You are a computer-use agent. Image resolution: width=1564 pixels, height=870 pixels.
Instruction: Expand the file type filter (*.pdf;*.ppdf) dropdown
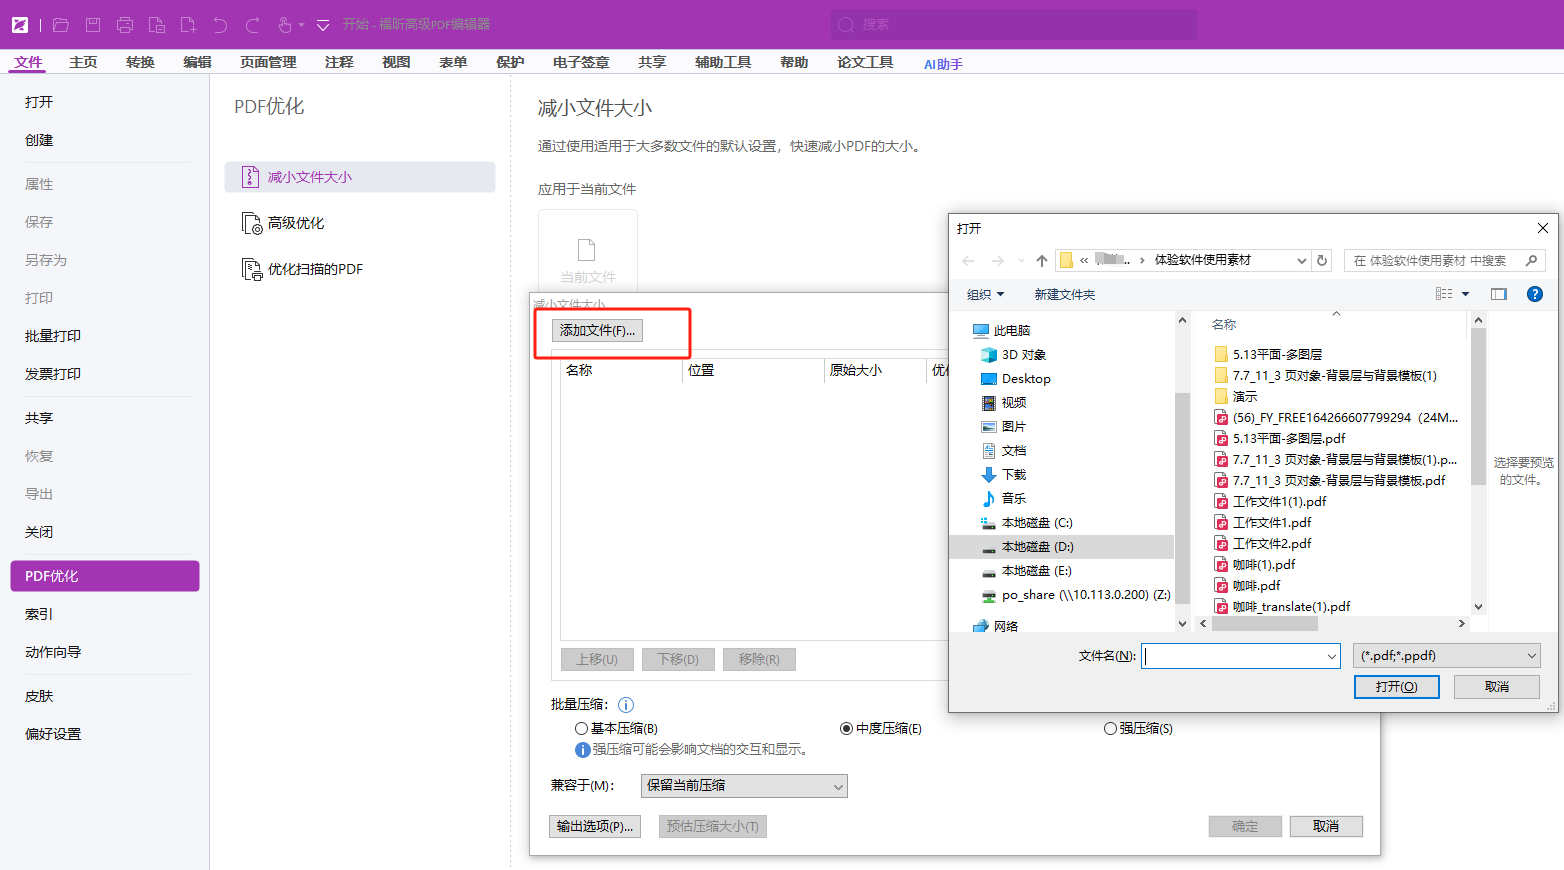pos(1446,656)
